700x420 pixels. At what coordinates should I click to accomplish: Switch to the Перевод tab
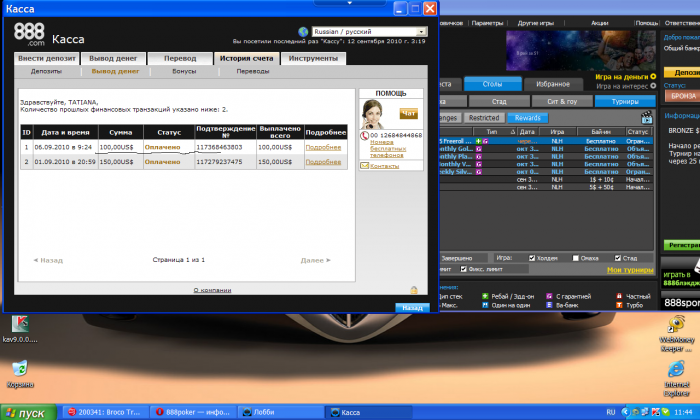[180, 58]
